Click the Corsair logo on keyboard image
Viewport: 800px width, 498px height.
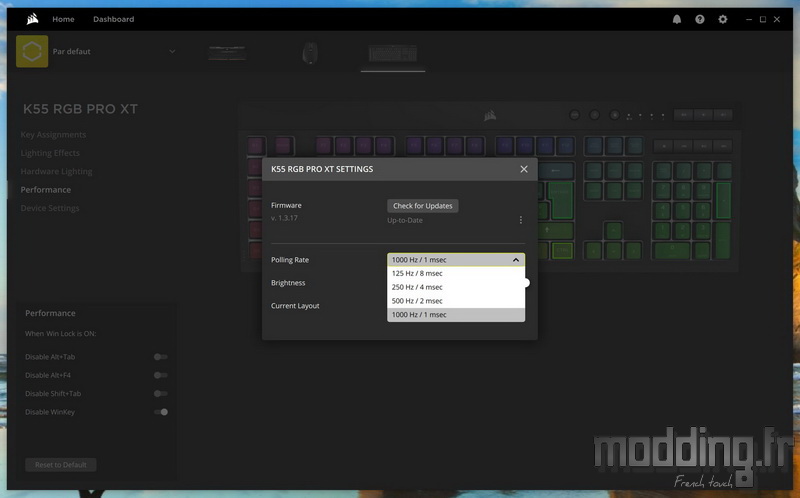490,116
